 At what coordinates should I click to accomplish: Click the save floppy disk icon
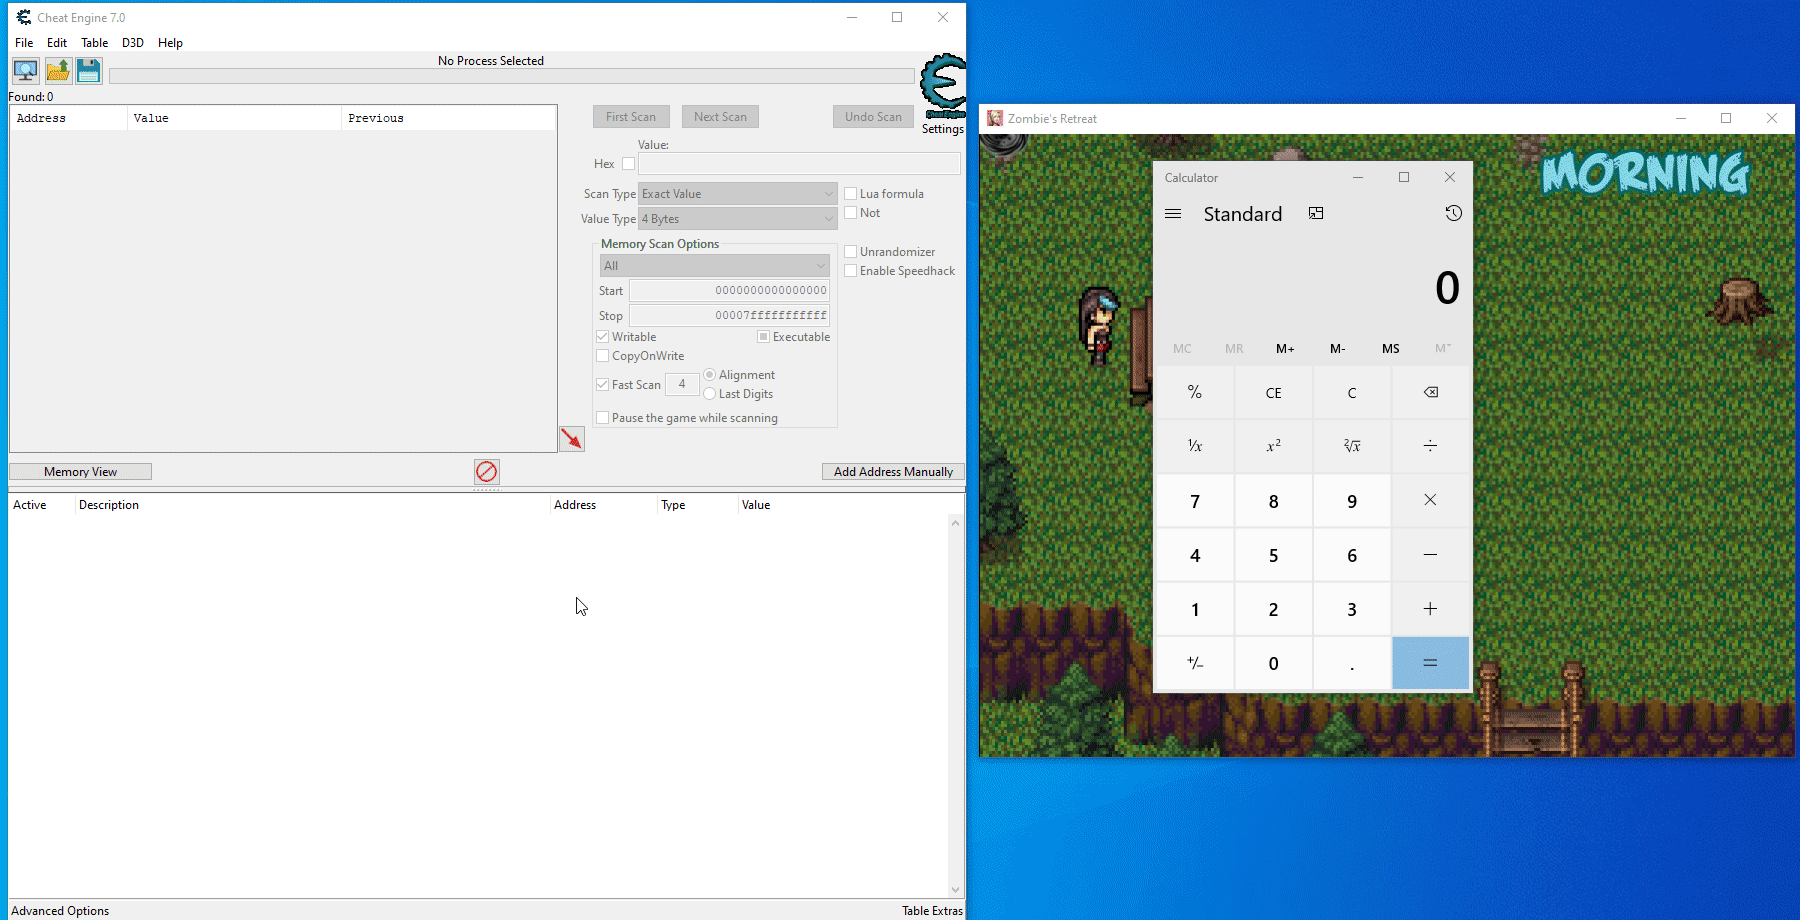(x=89, y=71)
